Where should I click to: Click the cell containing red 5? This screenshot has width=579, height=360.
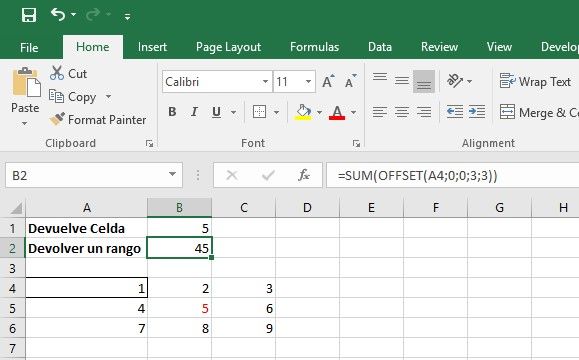tap(179, 308)
